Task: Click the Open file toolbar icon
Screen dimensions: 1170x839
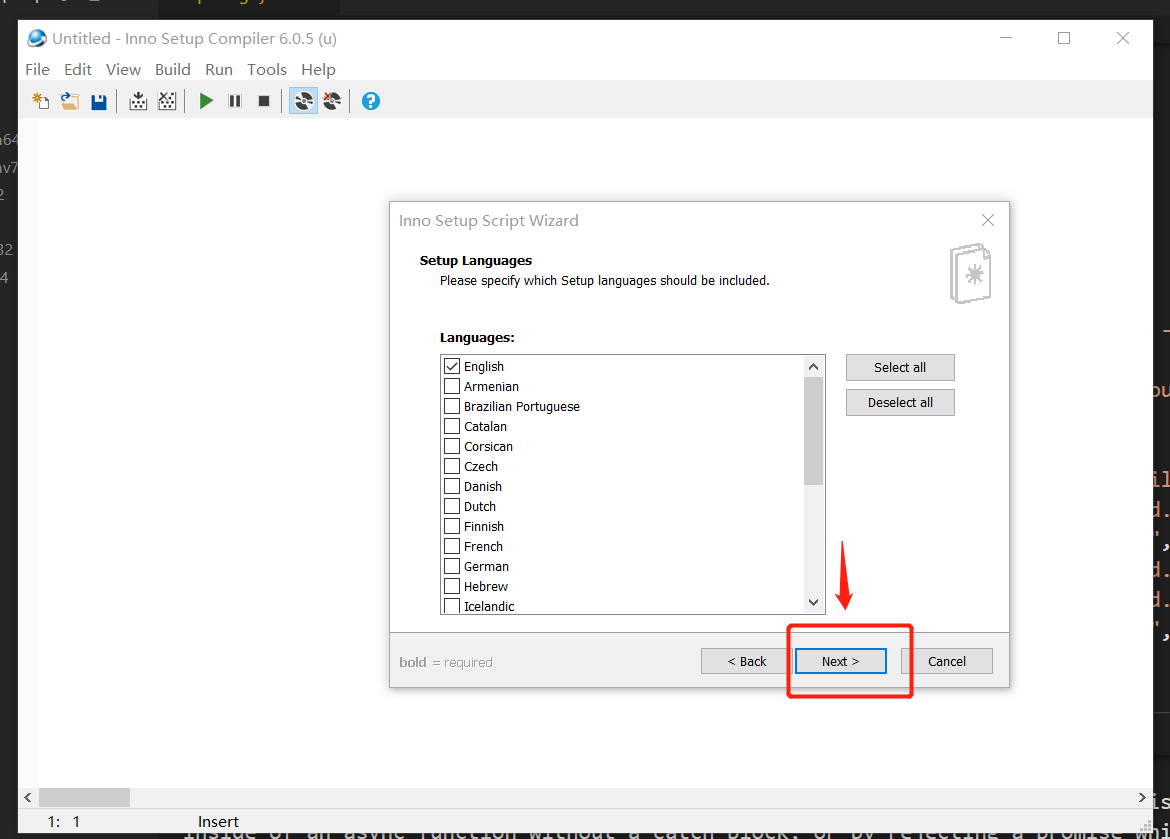Action: [x=70, y=101]
